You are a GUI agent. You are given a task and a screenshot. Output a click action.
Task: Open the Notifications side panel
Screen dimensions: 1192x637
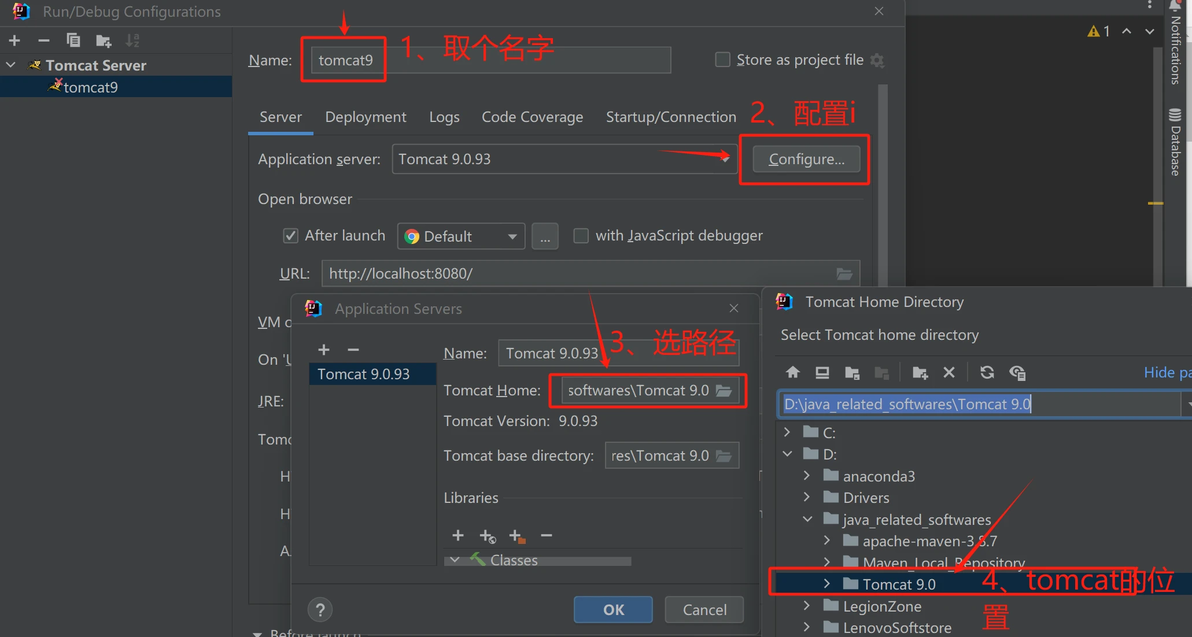click(1176, 43)
